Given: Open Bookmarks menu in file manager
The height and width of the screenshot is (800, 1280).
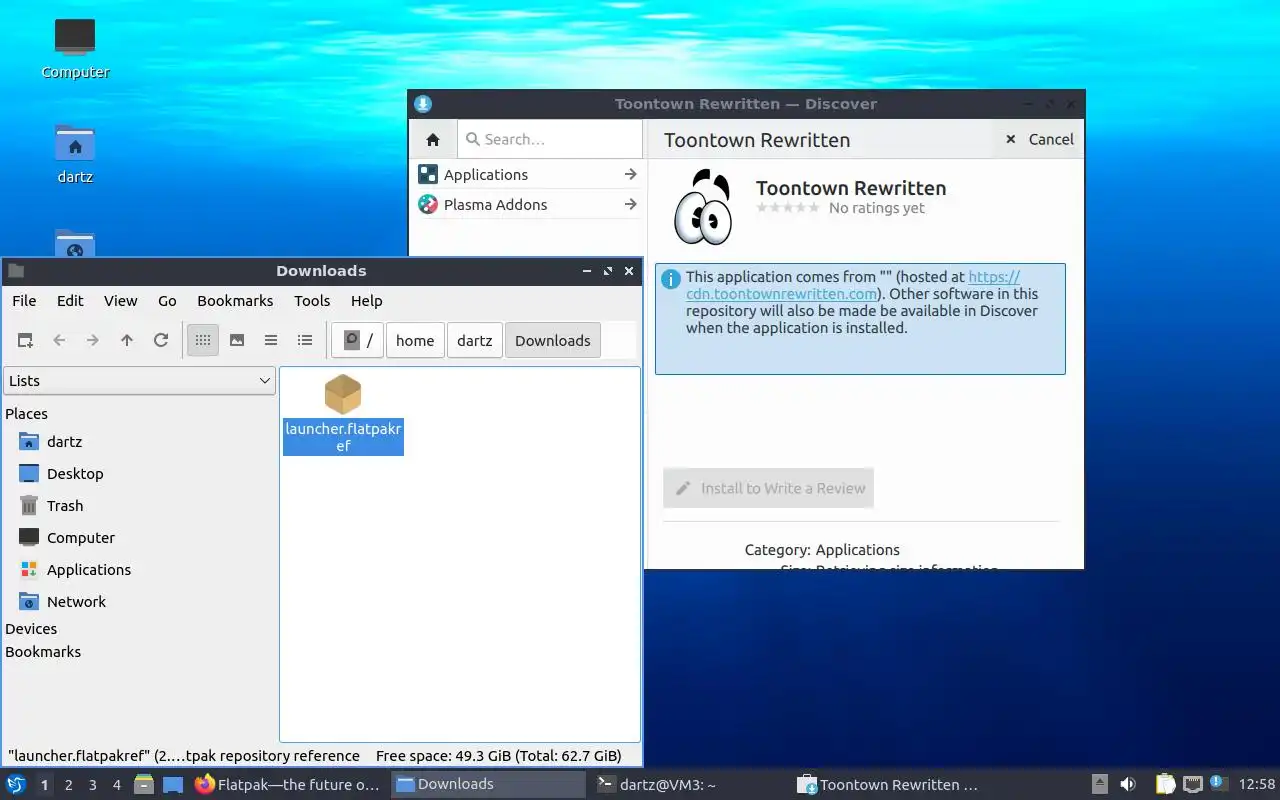Looking at the screenshot, I should click(x=235, y=300).
